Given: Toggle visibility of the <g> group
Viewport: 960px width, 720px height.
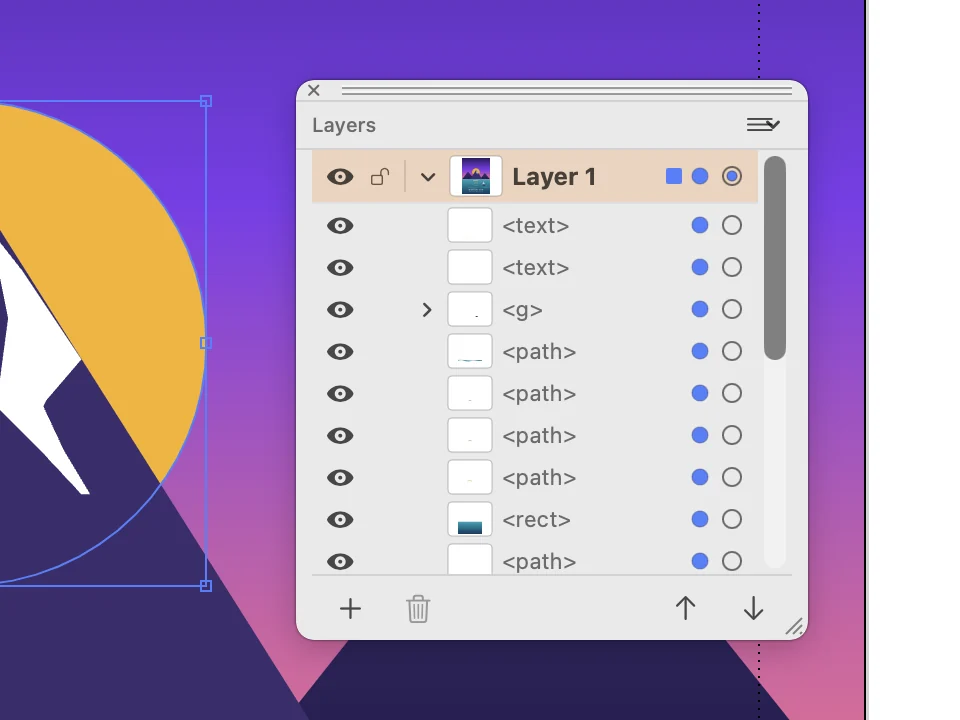Looking at the screenshot, I should 340,310.
